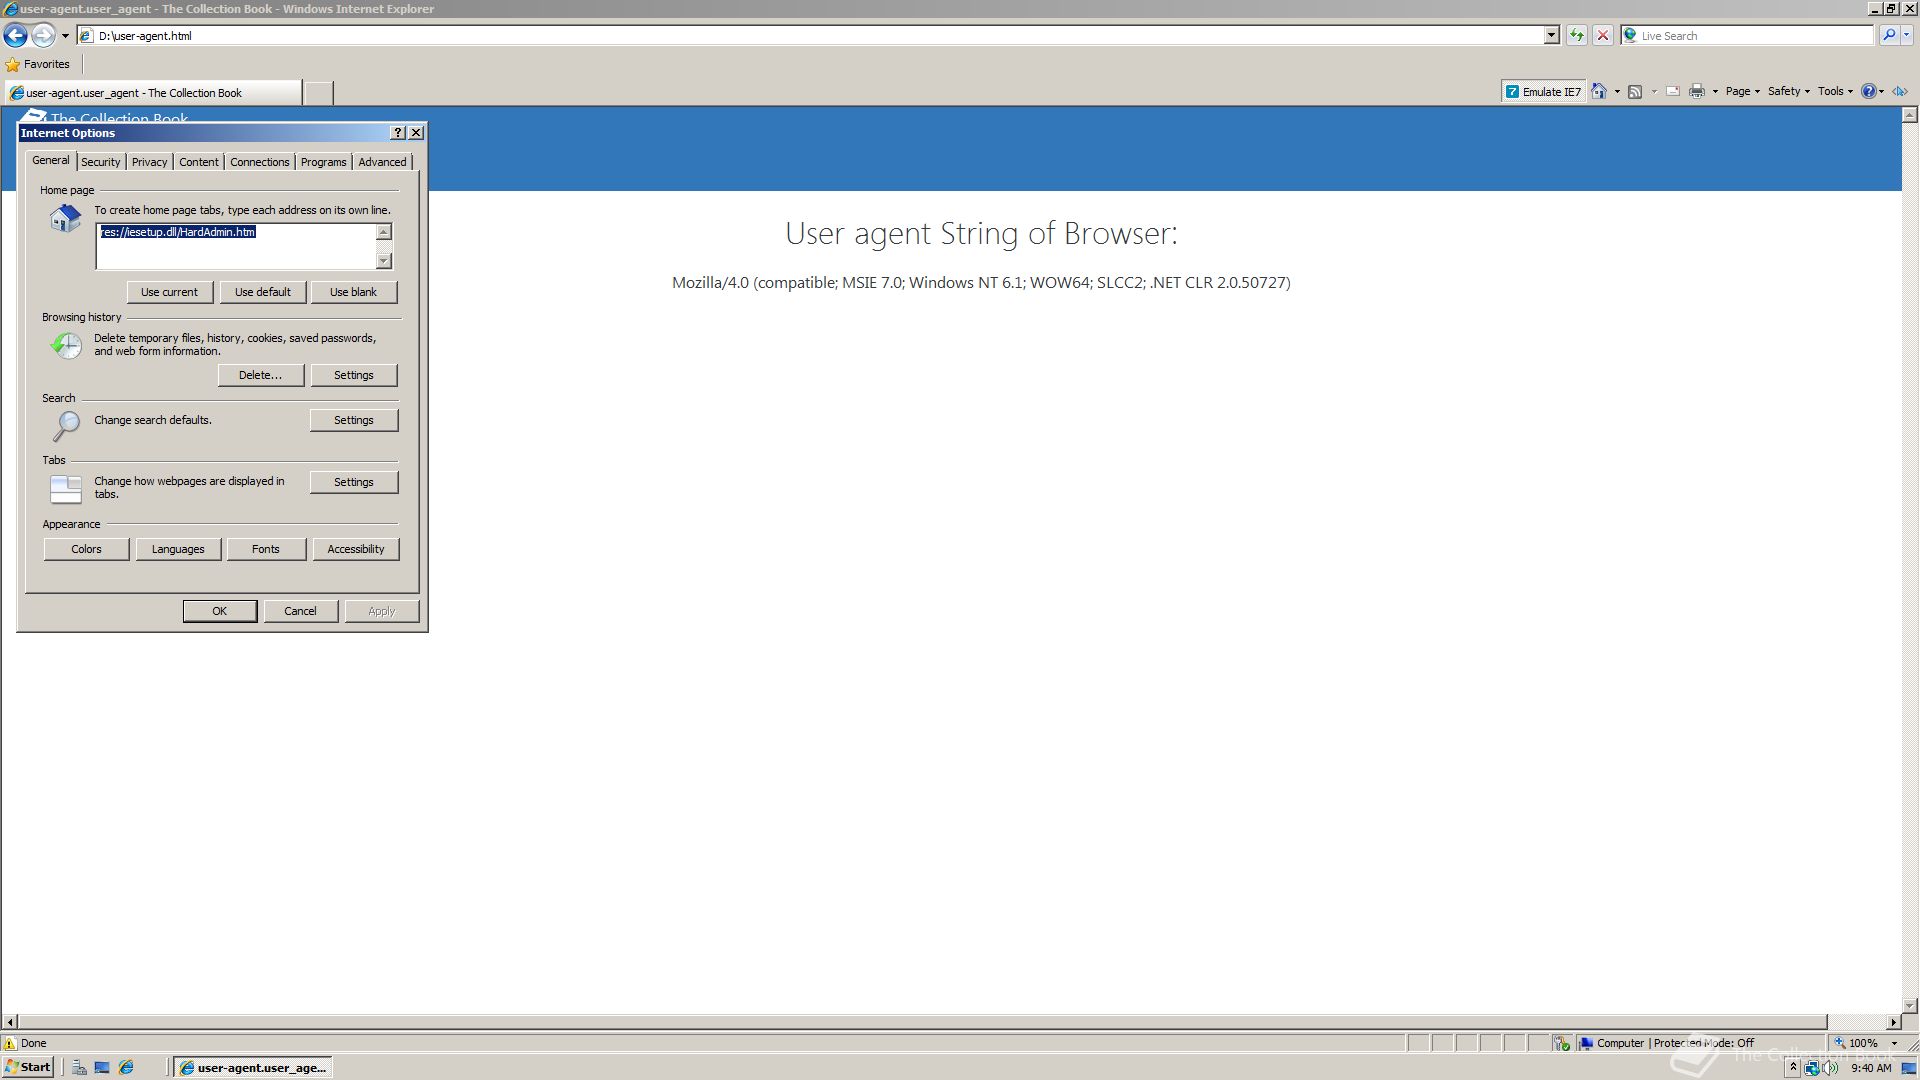Open the Page menu
1920x1080 pixels.
[x=1742, y=92]
